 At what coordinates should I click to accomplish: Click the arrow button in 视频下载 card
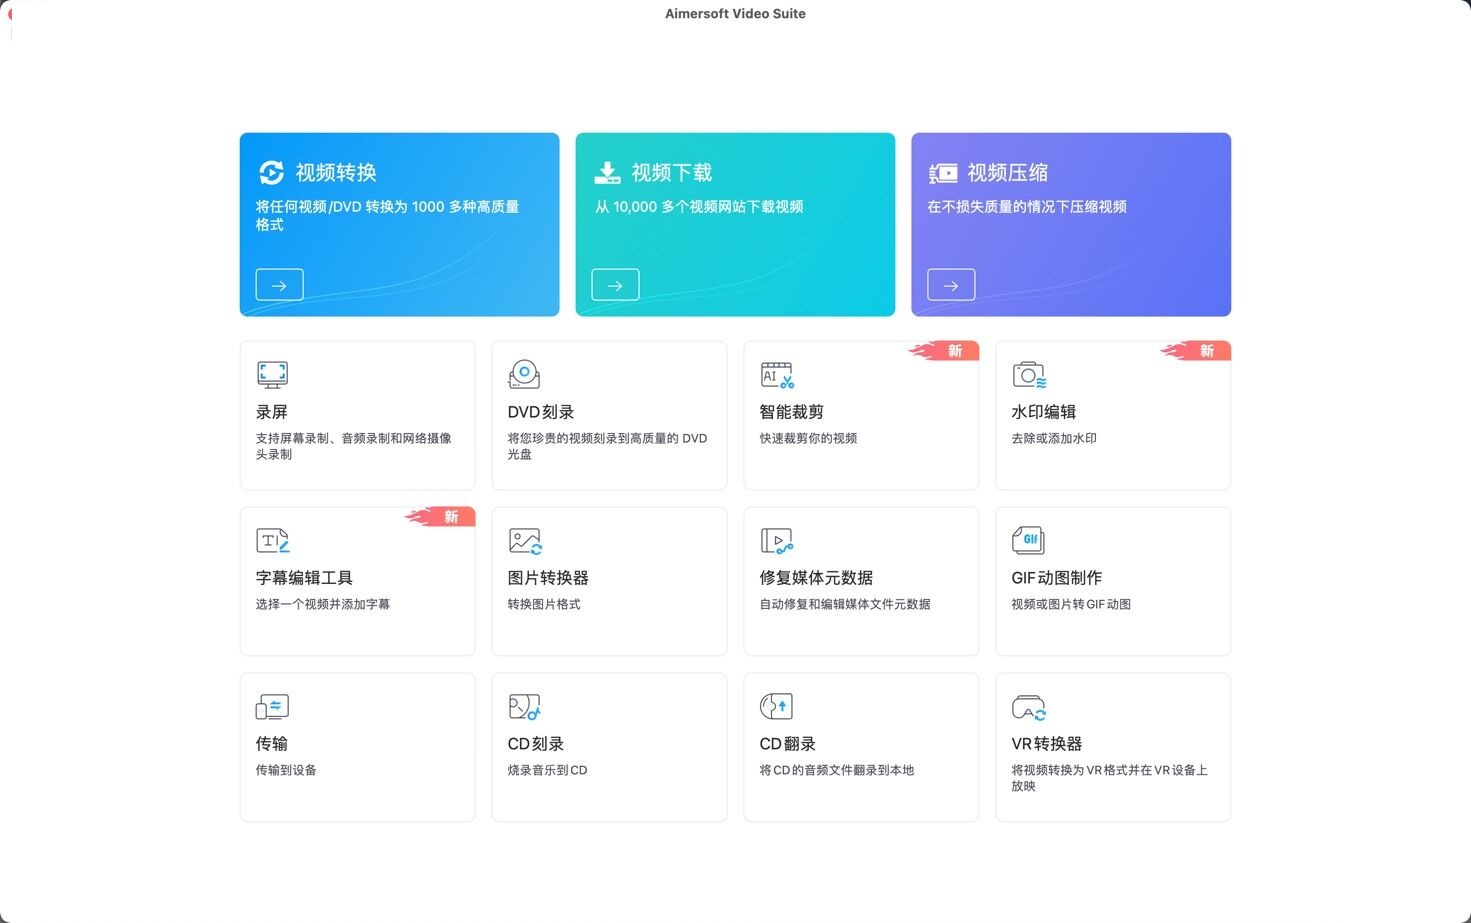click(x=615, y=285)
